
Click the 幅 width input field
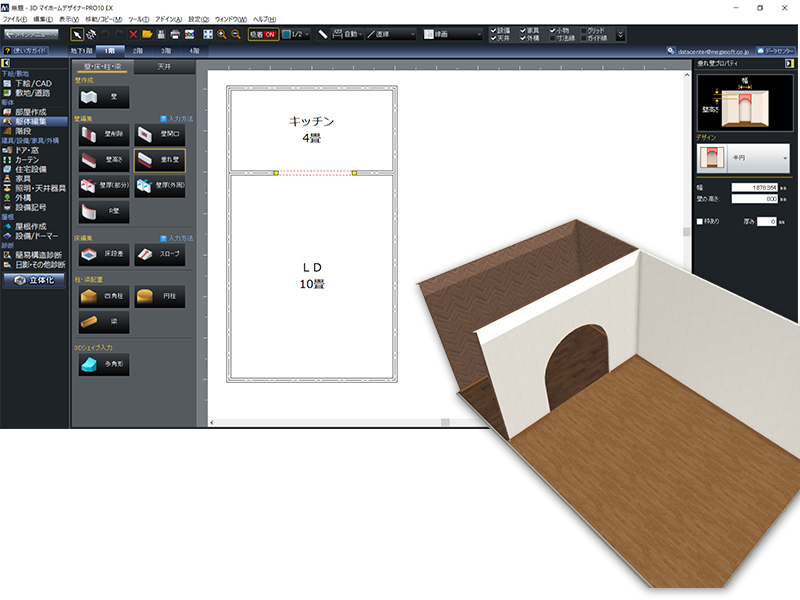tap(756, 187)
